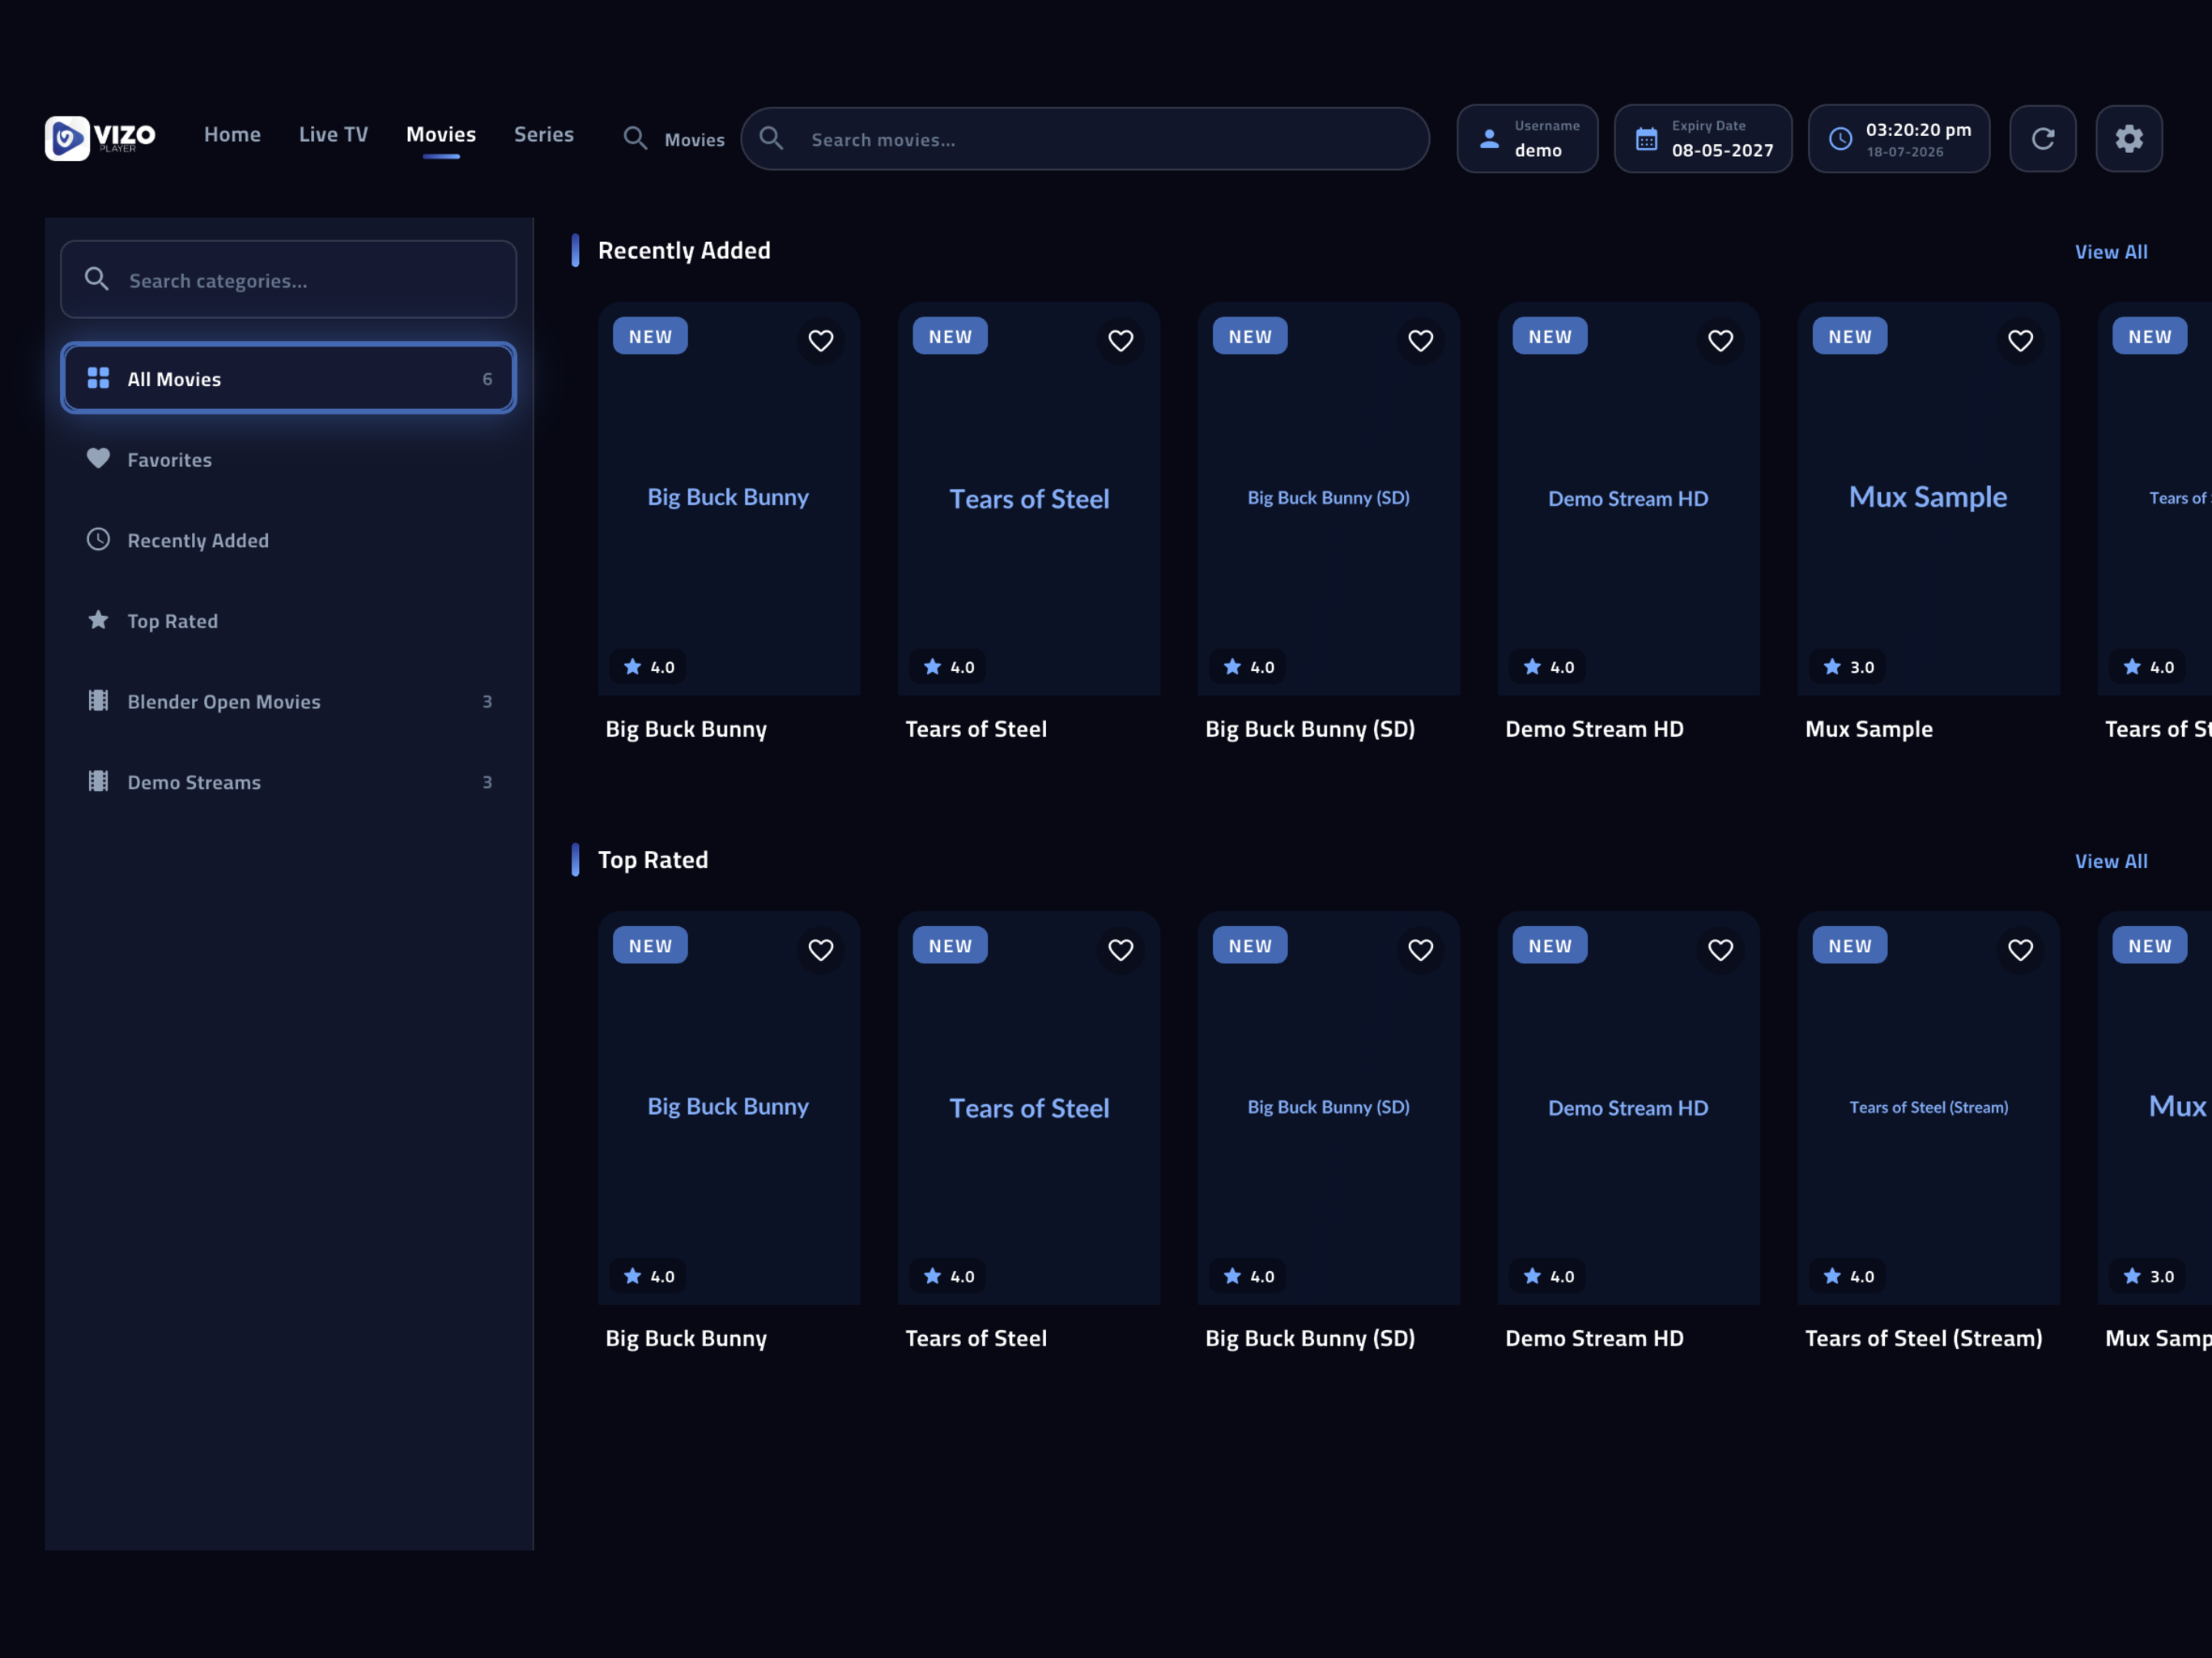
Task: Click the search icon inside movie search bar
Action: (x=771, y=138)
